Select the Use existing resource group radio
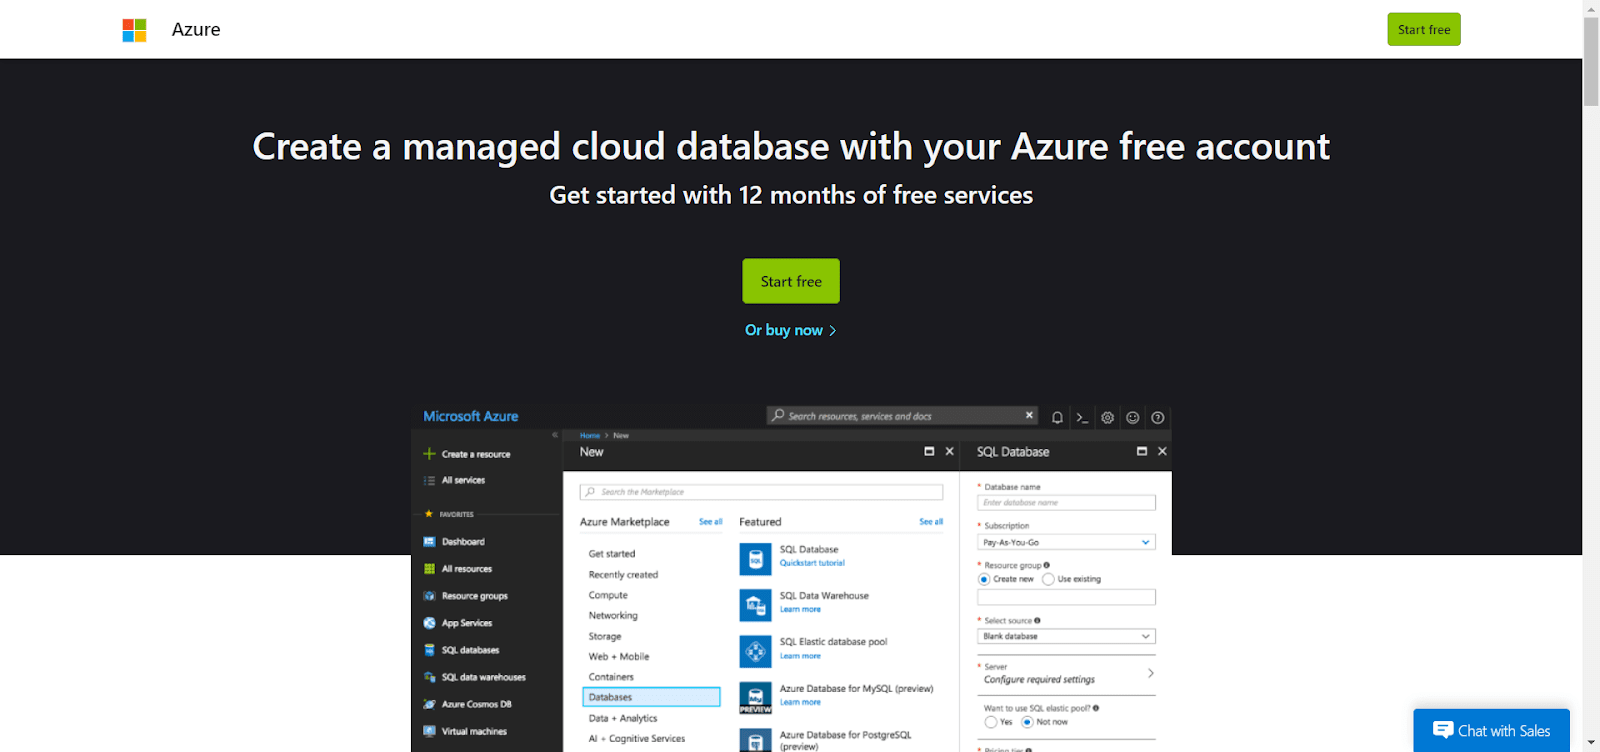The width and height of the screenshot is (1600, 752). (1048, 579)
